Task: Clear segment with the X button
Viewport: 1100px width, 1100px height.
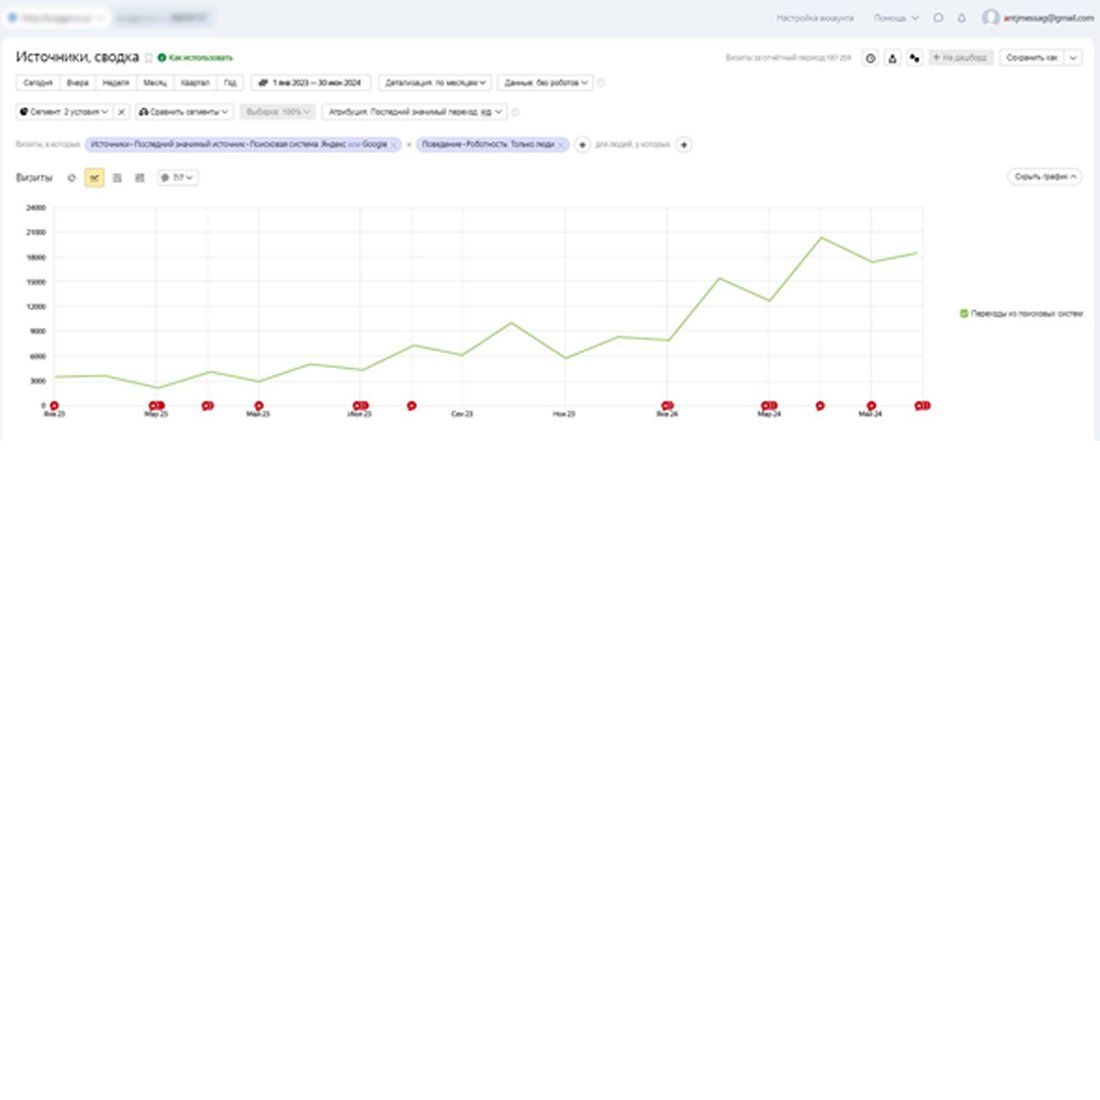Action: 122,112
